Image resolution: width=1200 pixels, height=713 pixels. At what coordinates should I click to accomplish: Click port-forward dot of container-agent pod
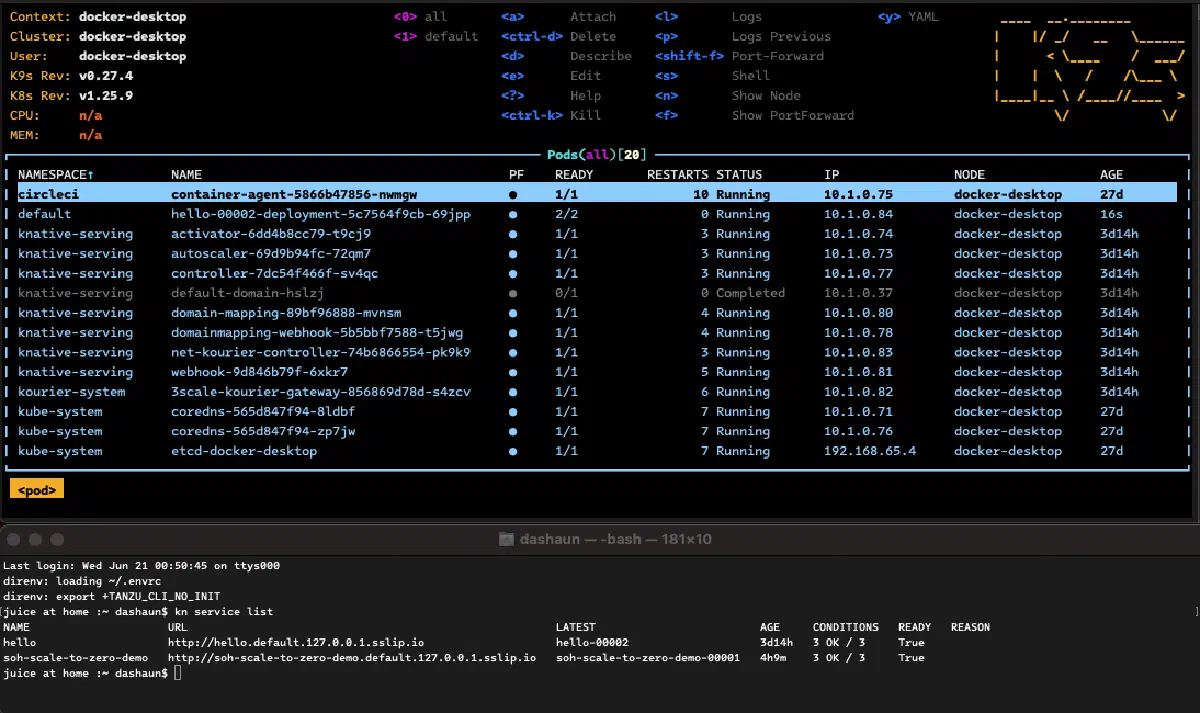coord(513,195)
